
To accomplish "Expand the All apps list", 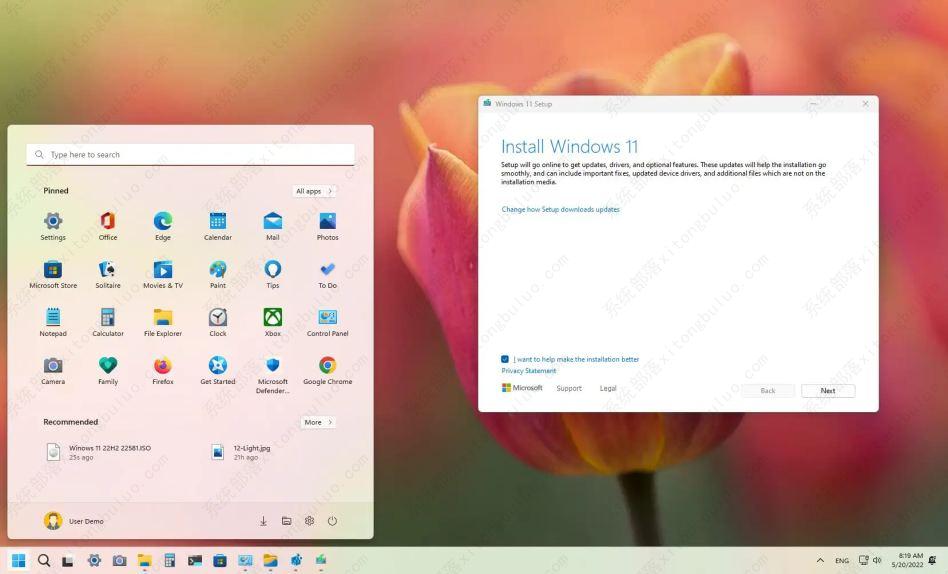I will [314, 191].
